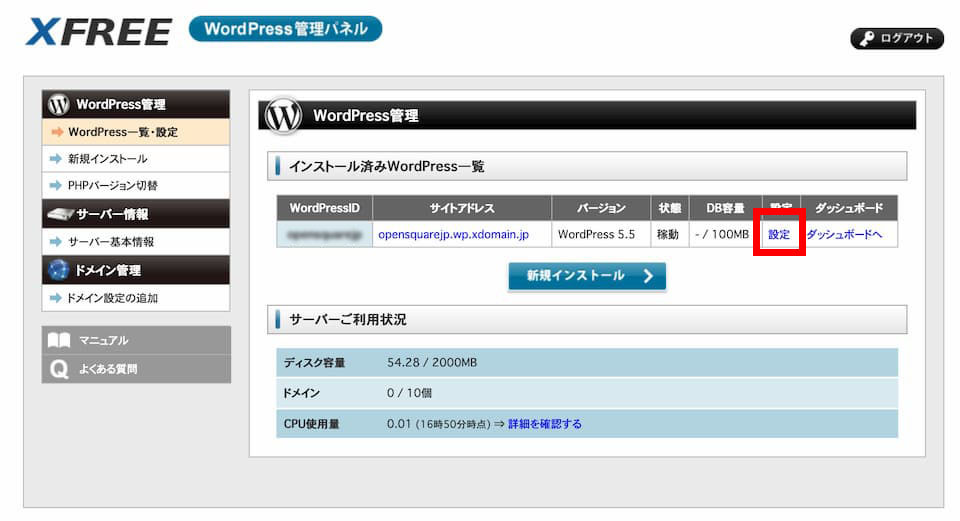Image resolution: width=960 pixels, height=521 pixels.
Task: Click the key icon on logout button
Action: [866, 39]
